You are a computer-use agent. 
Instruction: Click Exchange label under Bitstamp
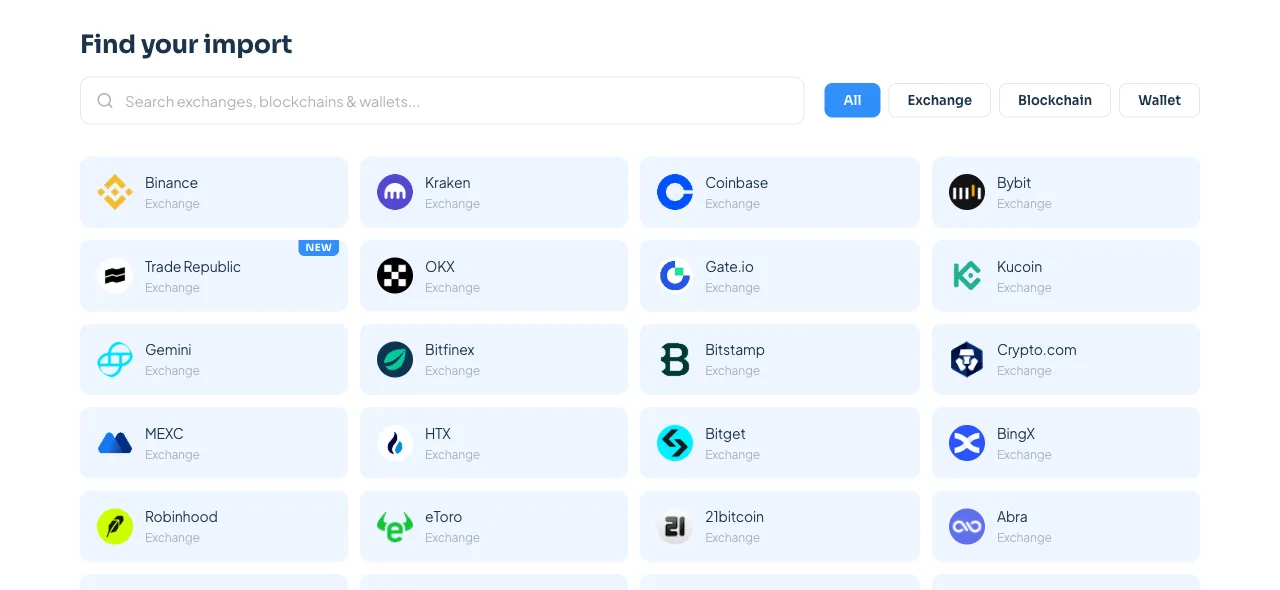(732, 371)
